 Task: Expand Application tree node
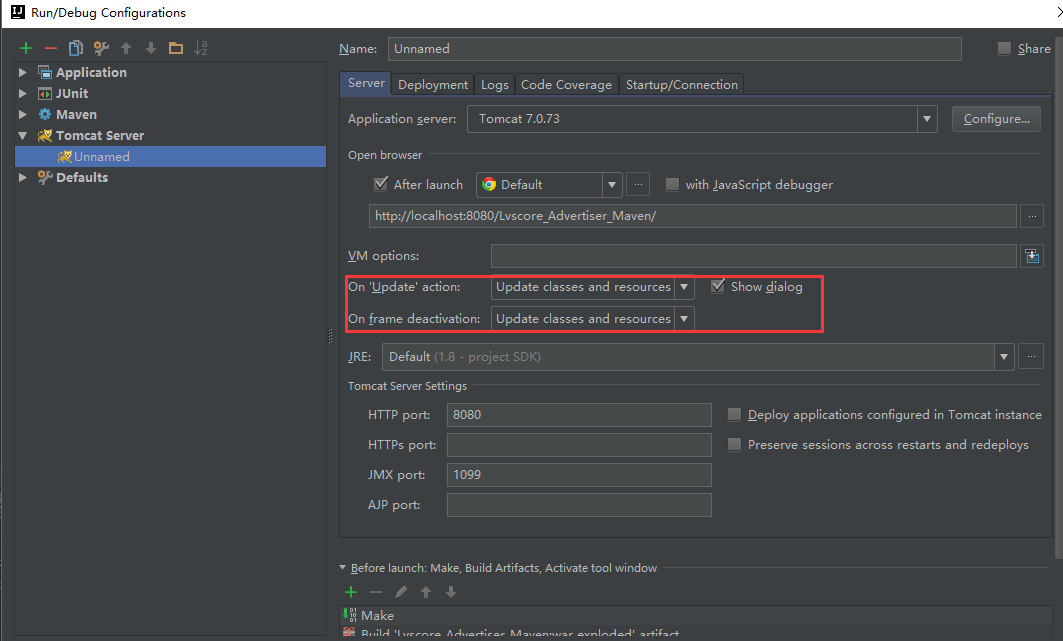[22, 73]
